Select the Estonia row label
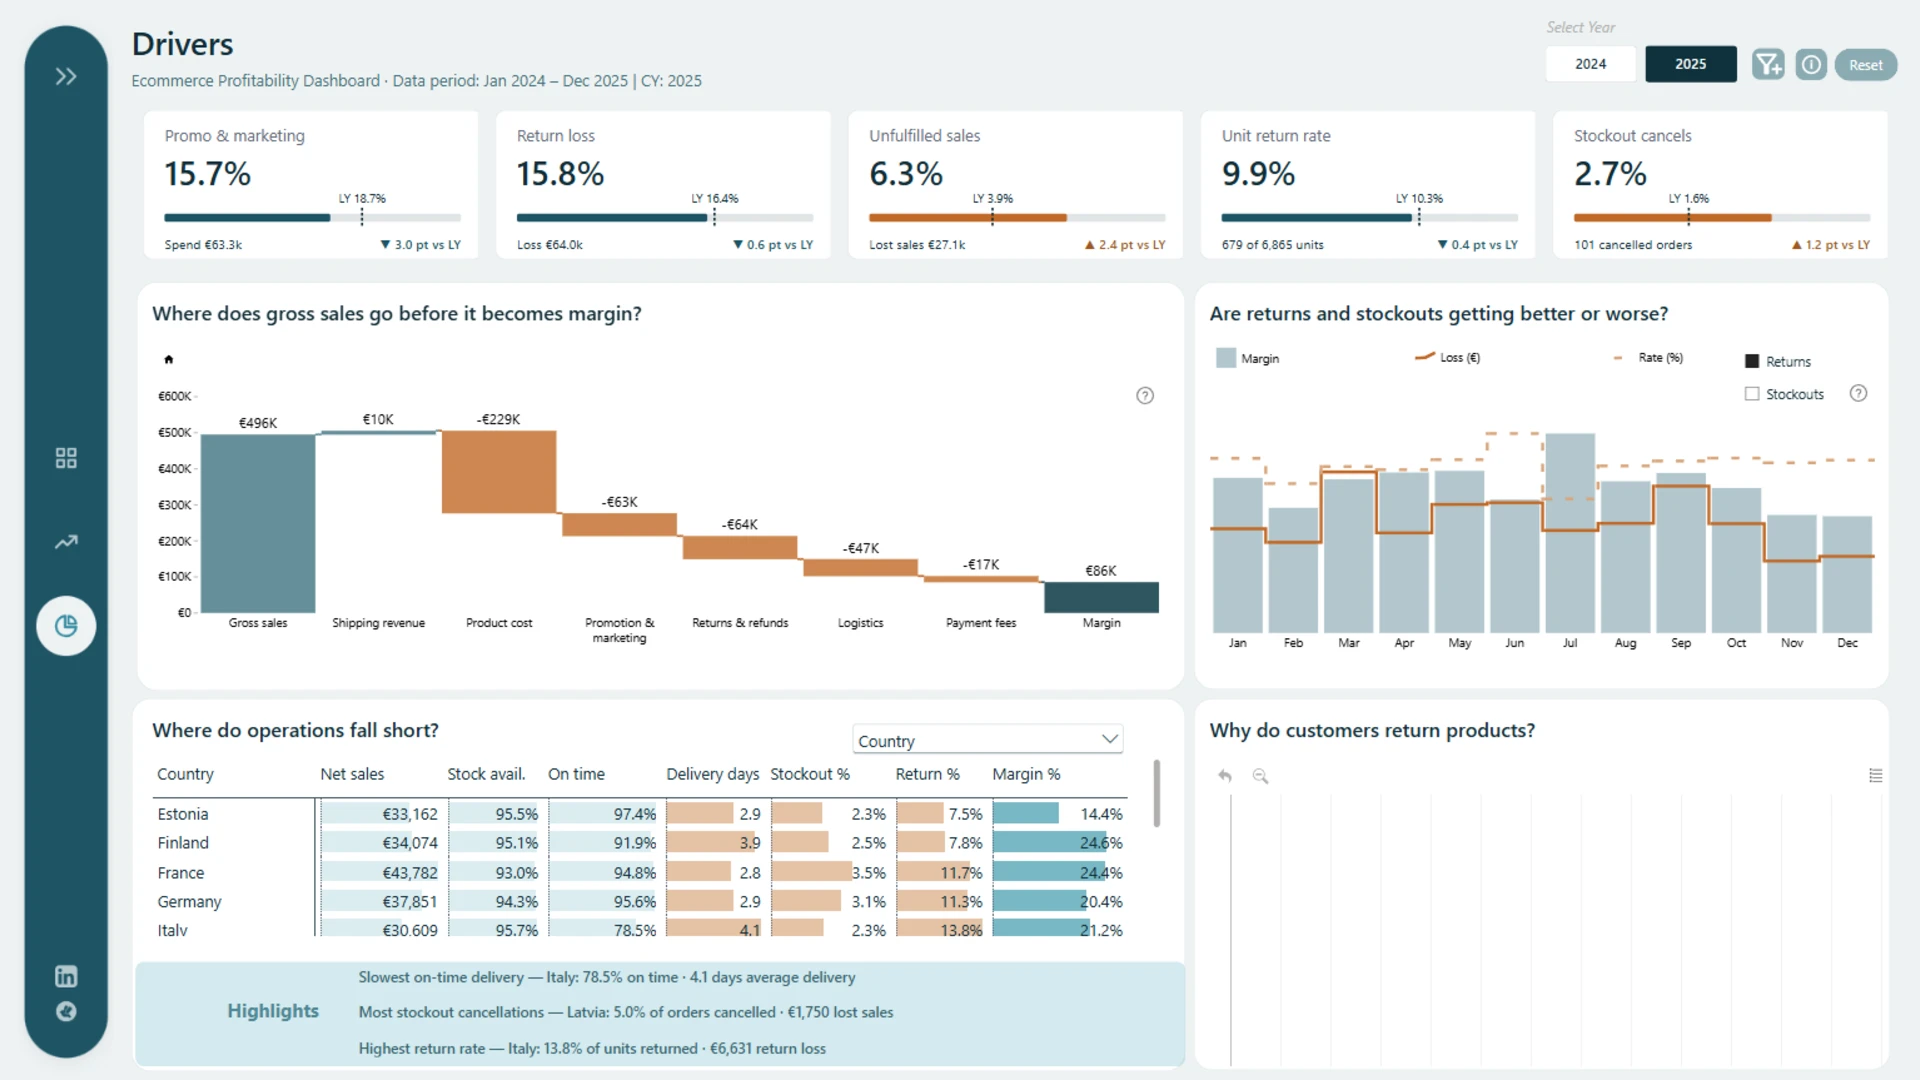This screenshot has width=1920, height=1080. (x=183, y=814)
